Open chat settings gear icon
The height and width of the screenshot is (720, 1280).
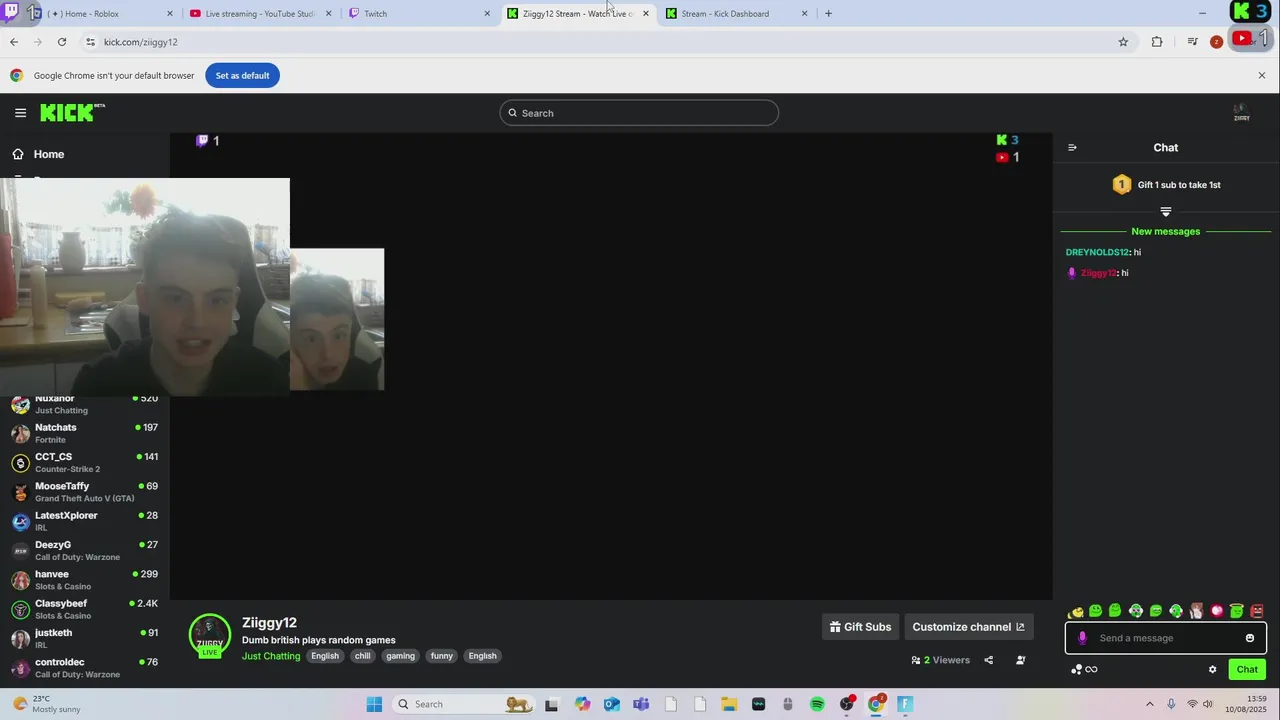[1213, 670]
